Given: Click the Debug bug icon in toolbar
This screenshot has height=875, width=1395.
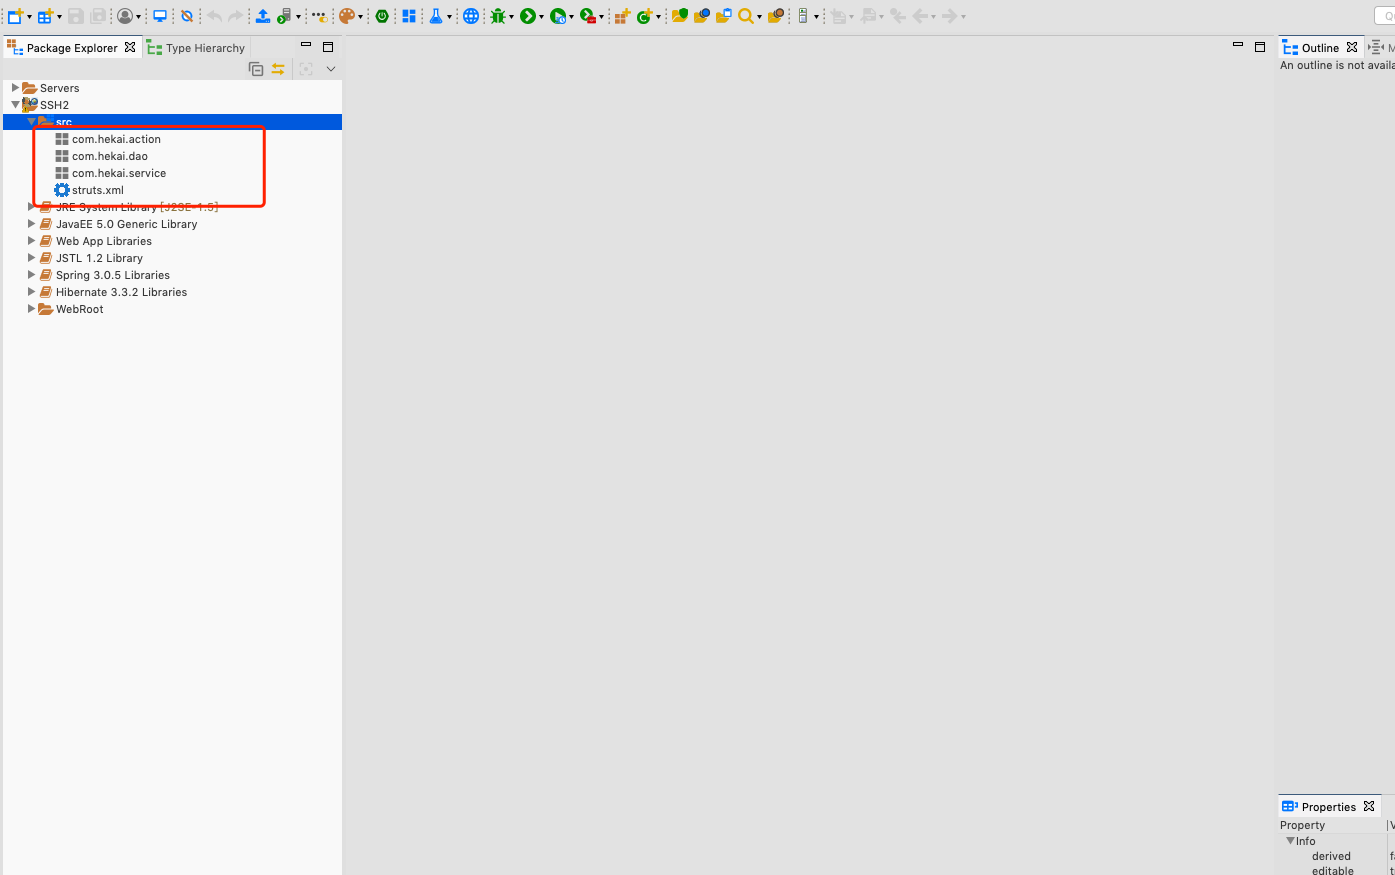Looking at the screenshot, I should click(498, 16).
